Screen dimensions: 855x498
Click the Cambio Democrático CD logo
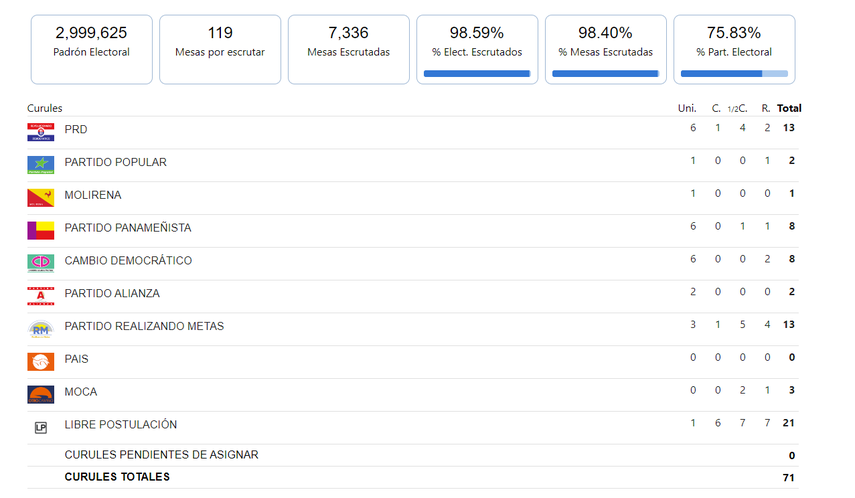coord(40,262)
